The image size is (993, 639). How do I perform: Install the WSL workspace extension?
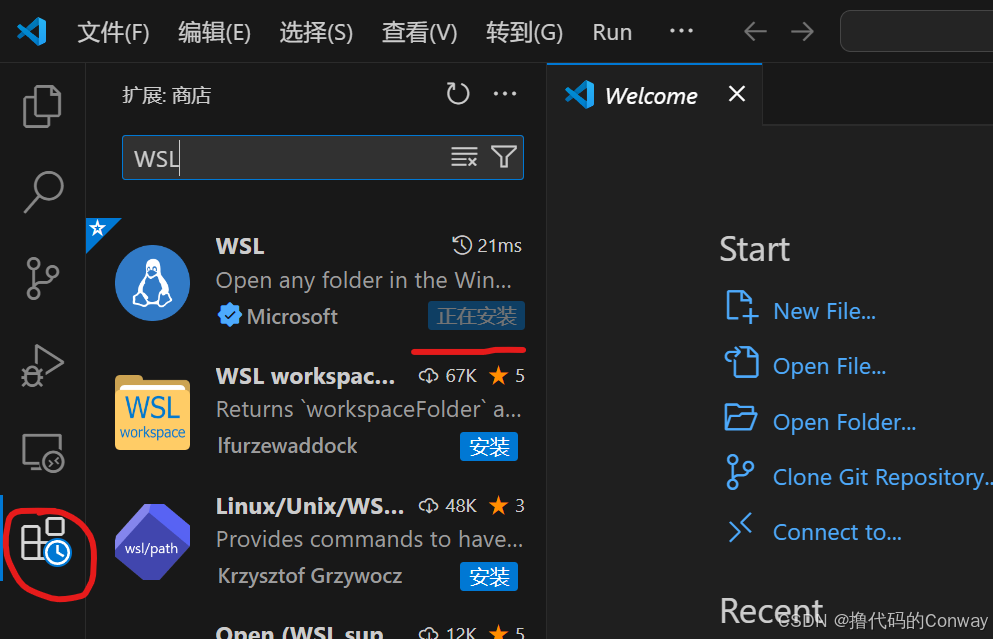coord(489,447)
